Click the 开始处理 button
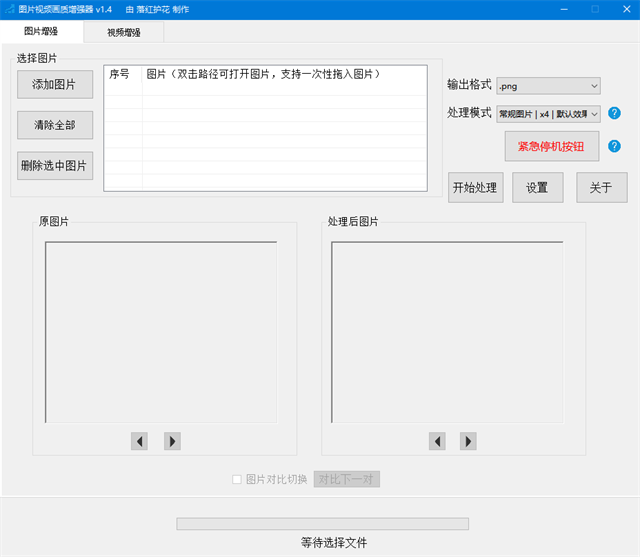The height and width of the screenshot is (557, 640). click(476, 188)
